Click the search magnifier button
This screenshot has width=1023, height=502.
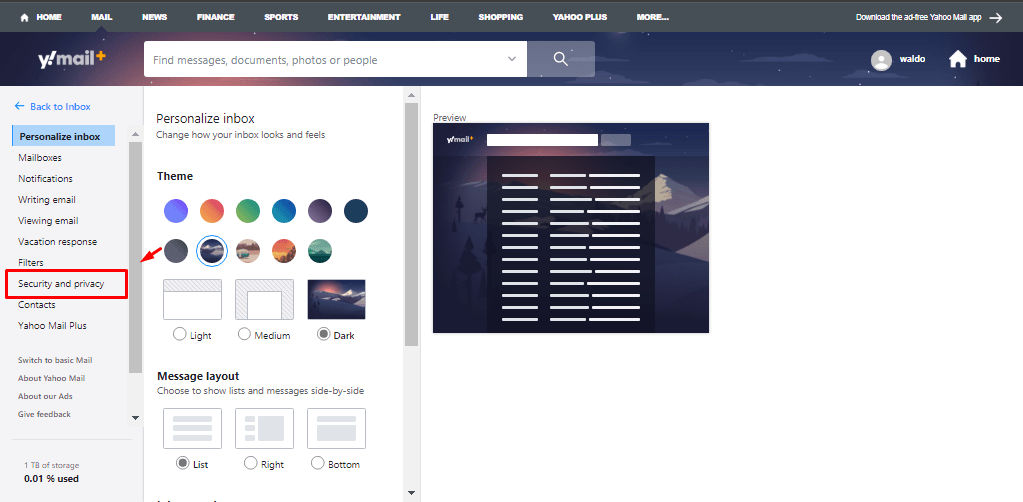coord(561,59)
